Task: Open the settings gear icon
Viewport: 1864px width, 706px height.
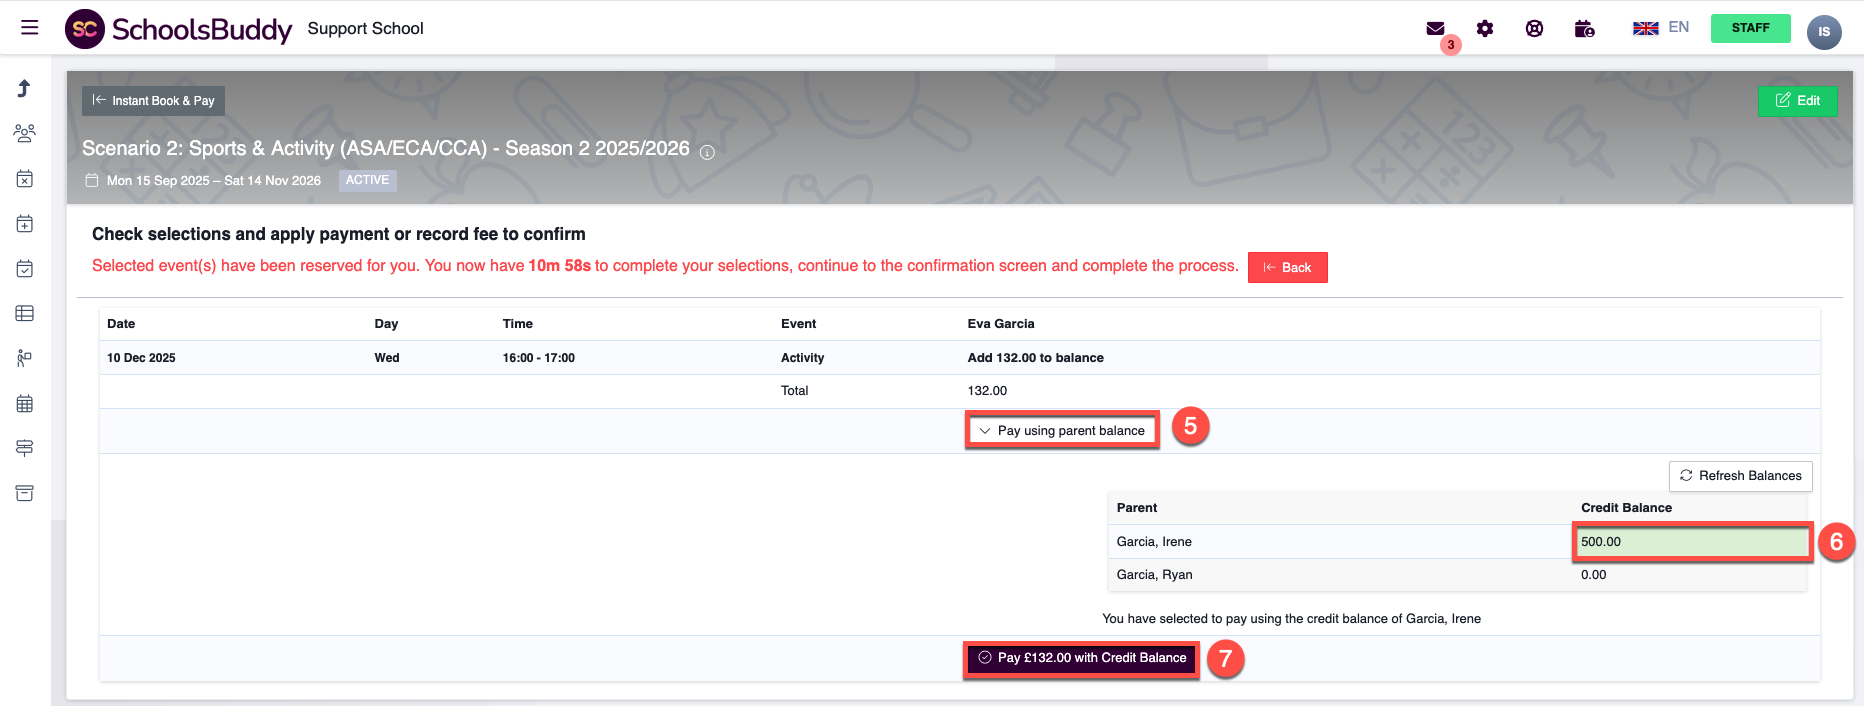Action: tap(1485, 29)
